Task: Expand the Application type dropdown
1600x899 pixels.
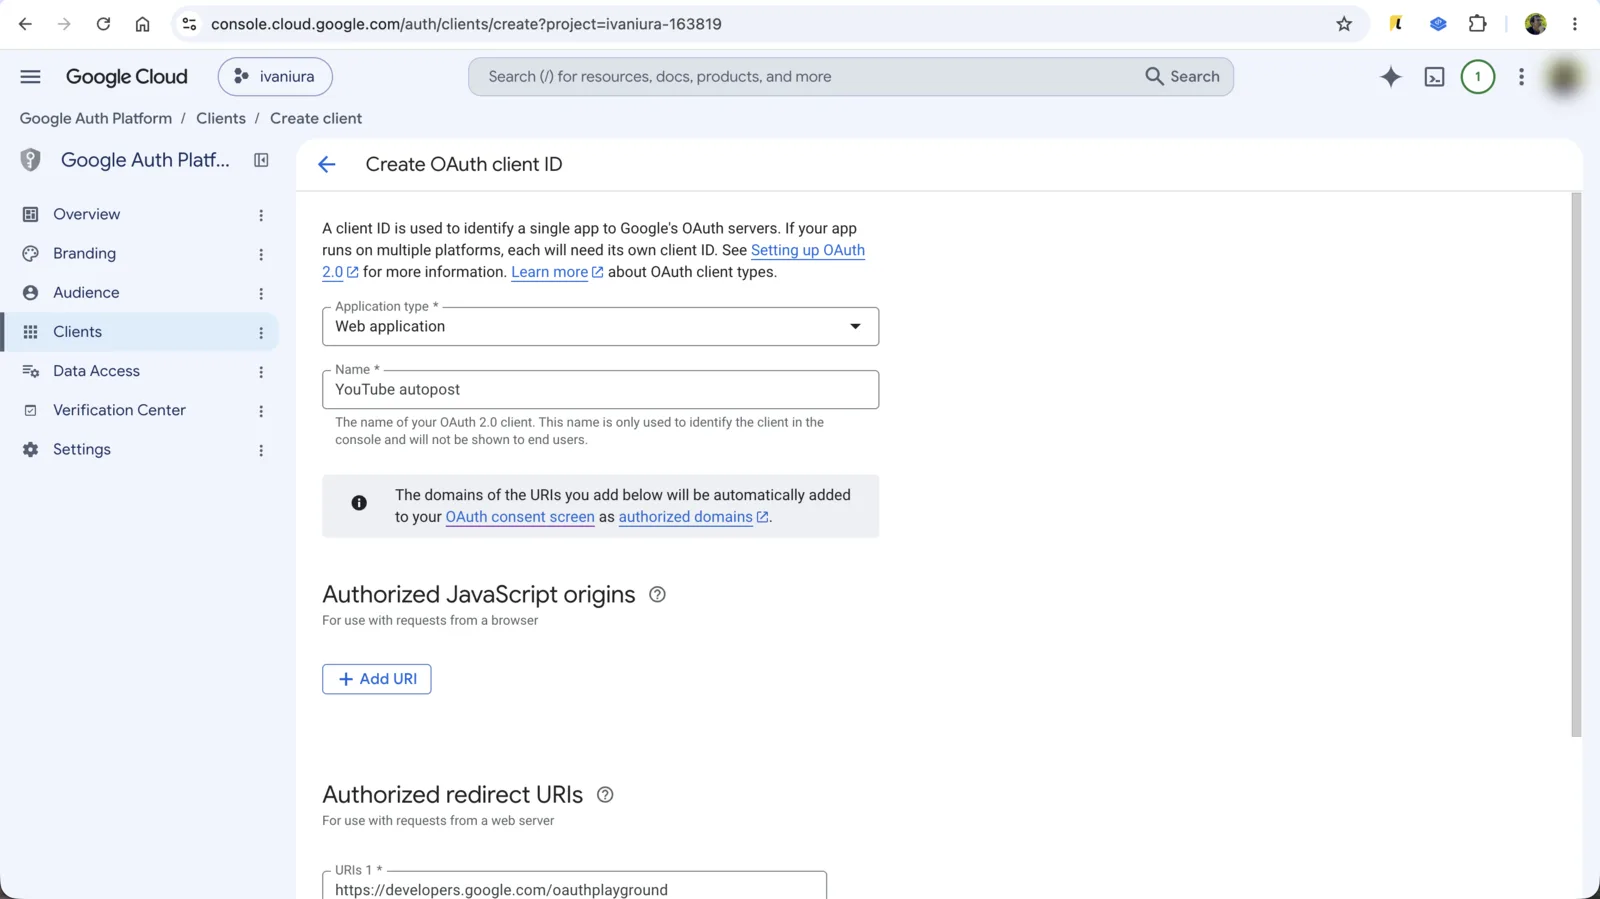Action: coord(600,327)
